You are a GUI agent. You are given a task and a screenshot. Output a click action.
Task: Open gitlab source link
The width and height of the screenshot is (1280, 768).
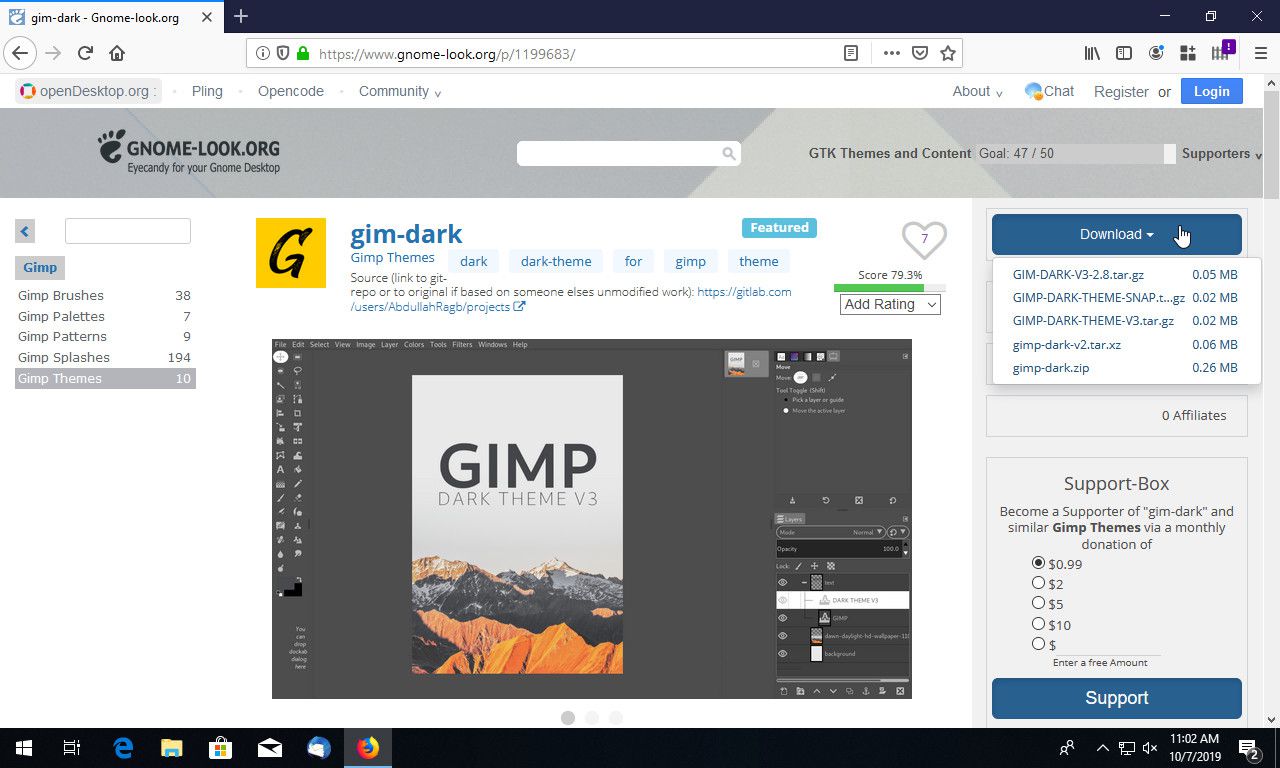point(571,299)
